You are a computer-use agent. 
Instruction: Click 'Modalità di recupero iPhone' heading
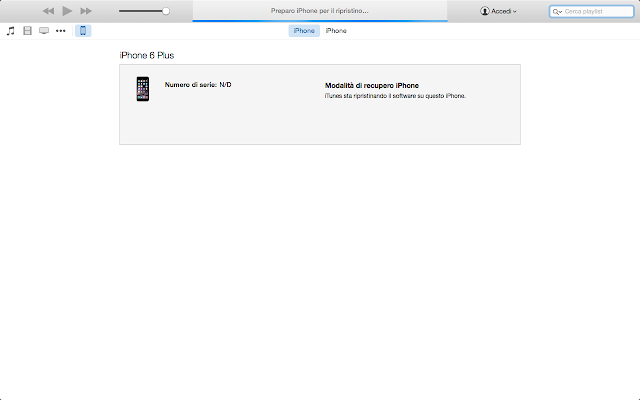(372, 86)
